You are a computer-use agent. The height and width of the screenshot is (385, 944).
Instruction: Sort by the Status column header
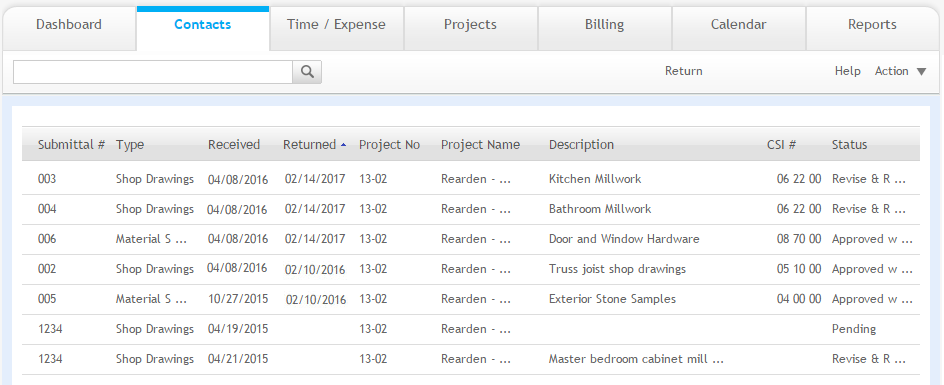(x=849, y=145)
